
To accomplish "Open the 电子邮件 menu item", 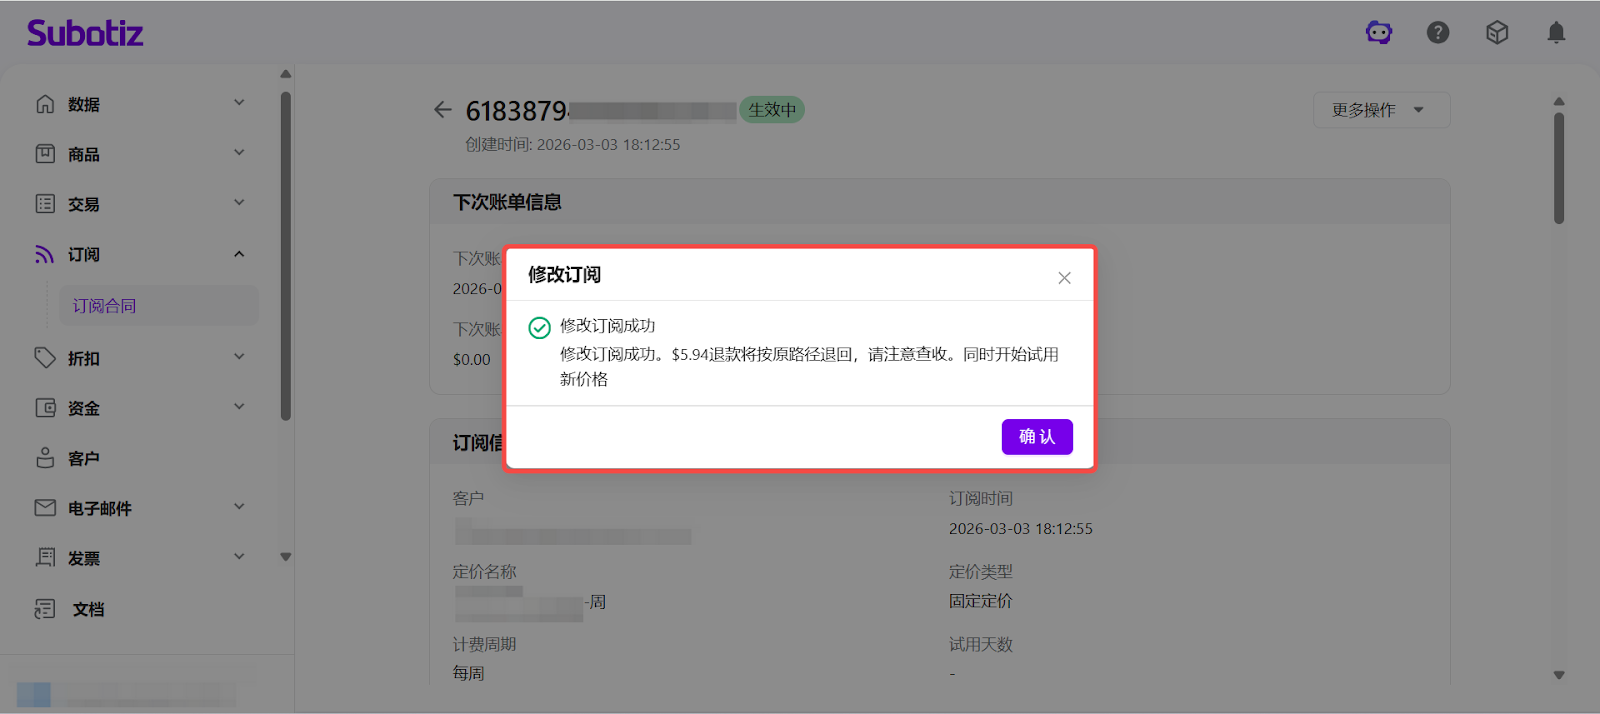I will click(100, 508).
